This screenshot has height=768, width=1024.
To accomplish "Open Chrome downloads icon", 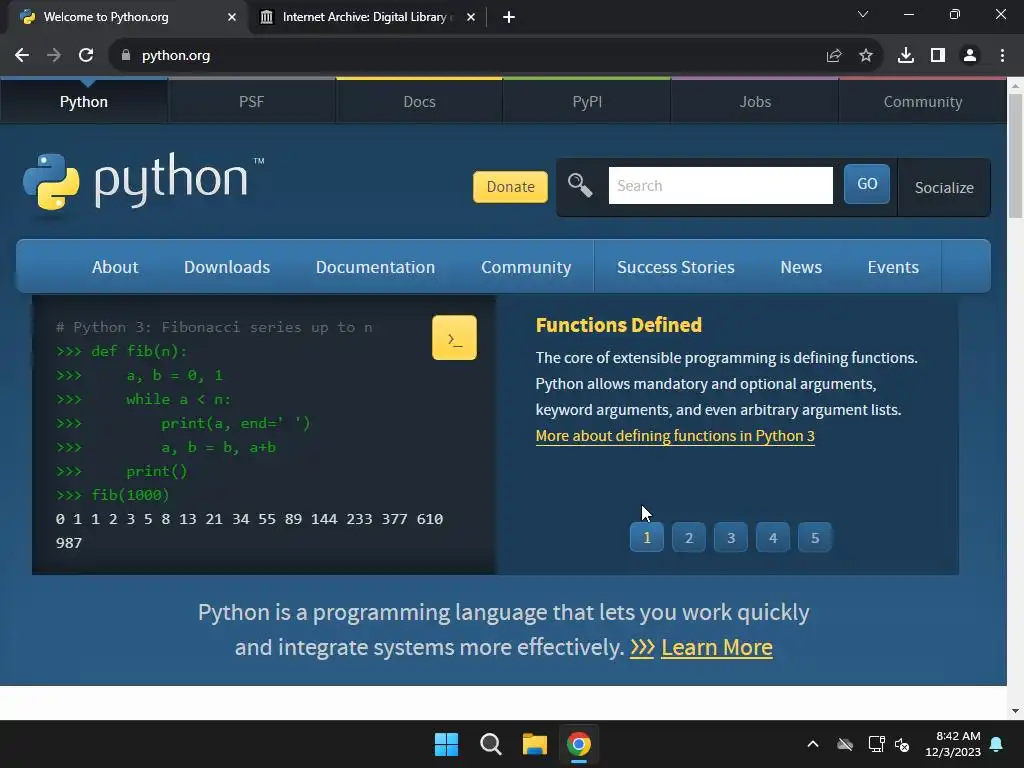I will 906,56.
